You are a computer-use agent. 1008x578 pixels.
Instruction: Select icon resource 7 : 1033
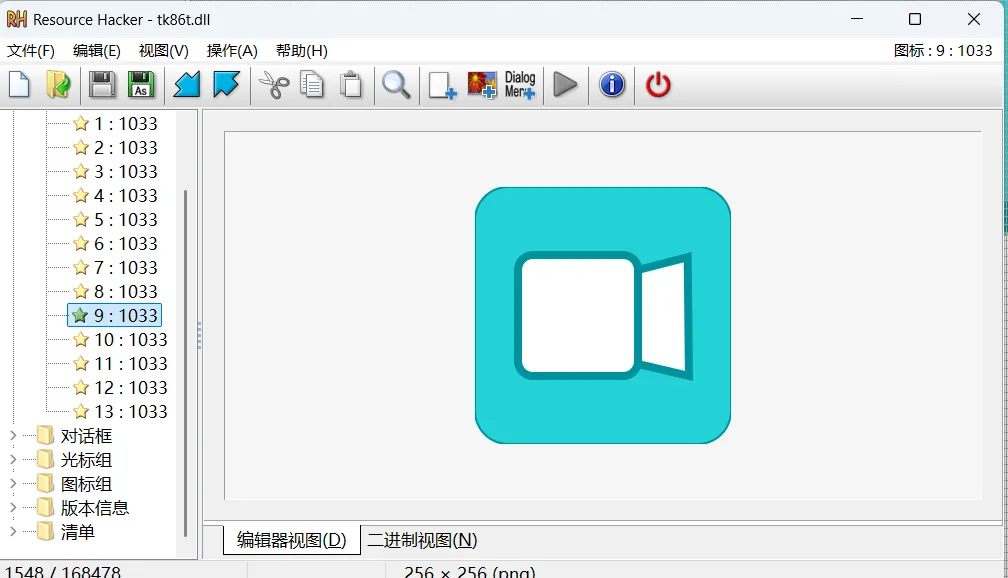click(125, 267)
